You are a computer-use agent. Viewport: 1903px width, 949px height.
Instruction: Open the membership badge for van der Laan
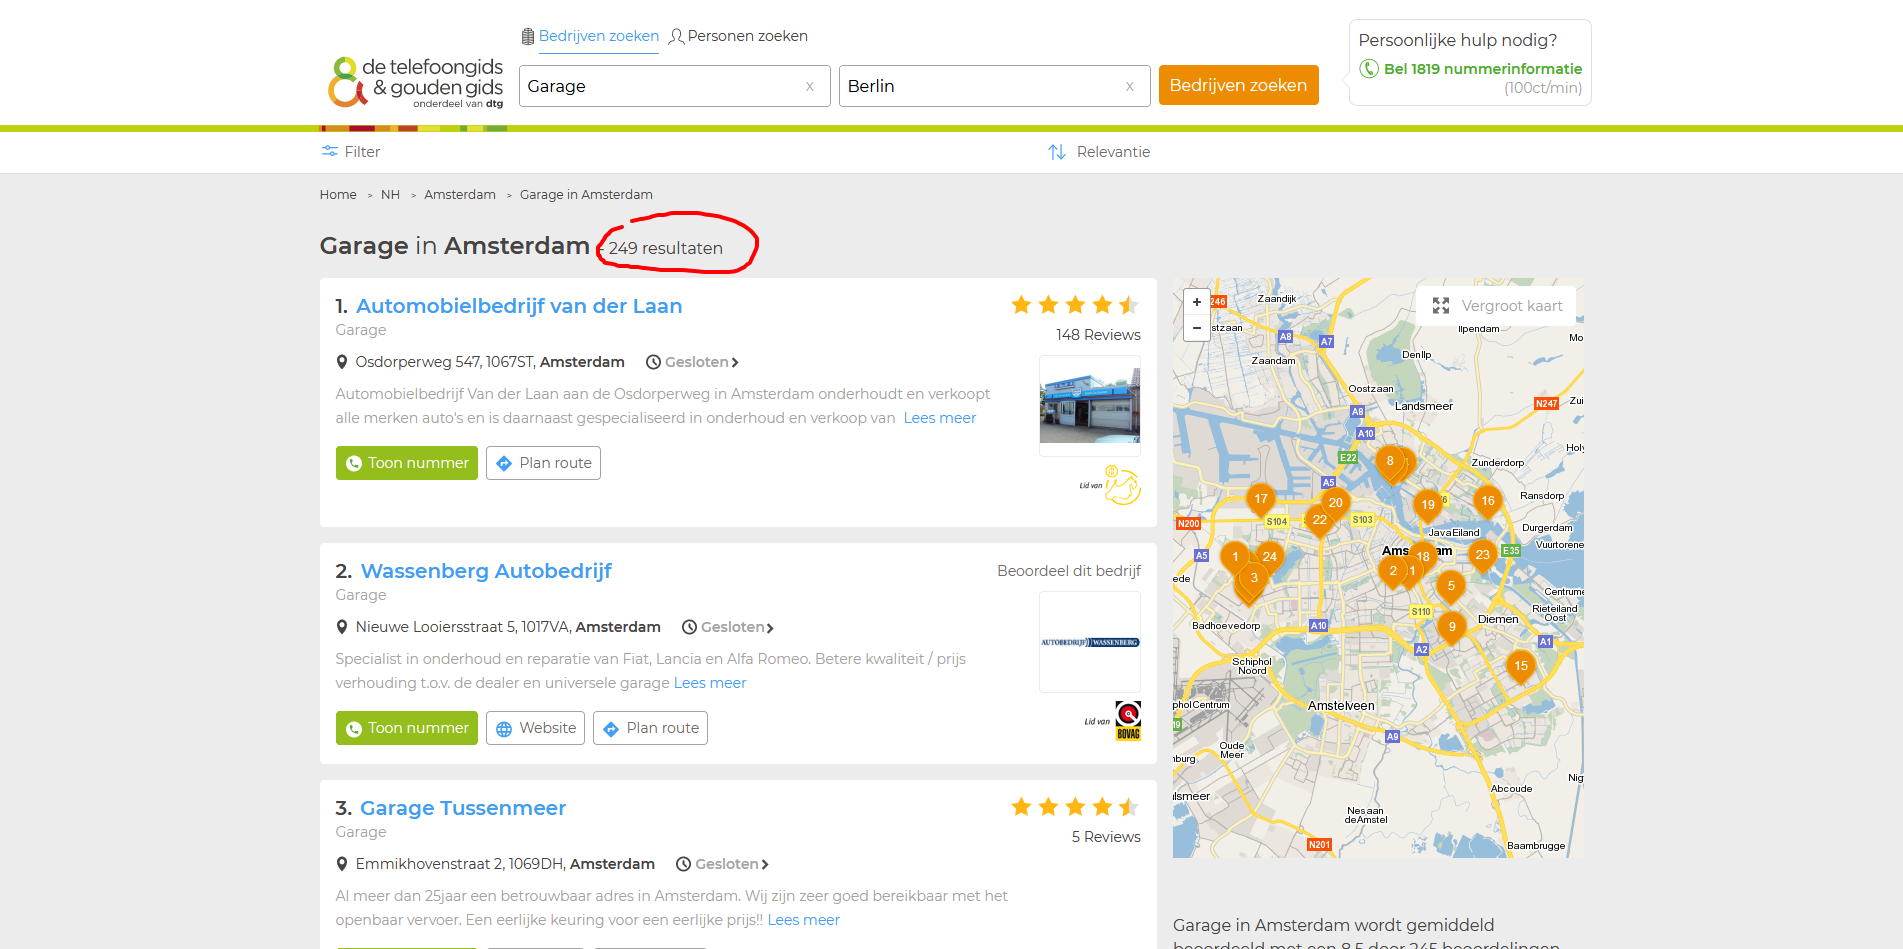(x=1122, y=485)
